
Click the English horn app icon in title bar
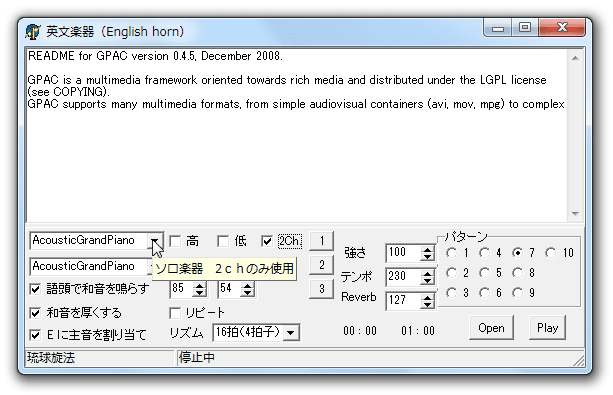(x=32, y=32)
